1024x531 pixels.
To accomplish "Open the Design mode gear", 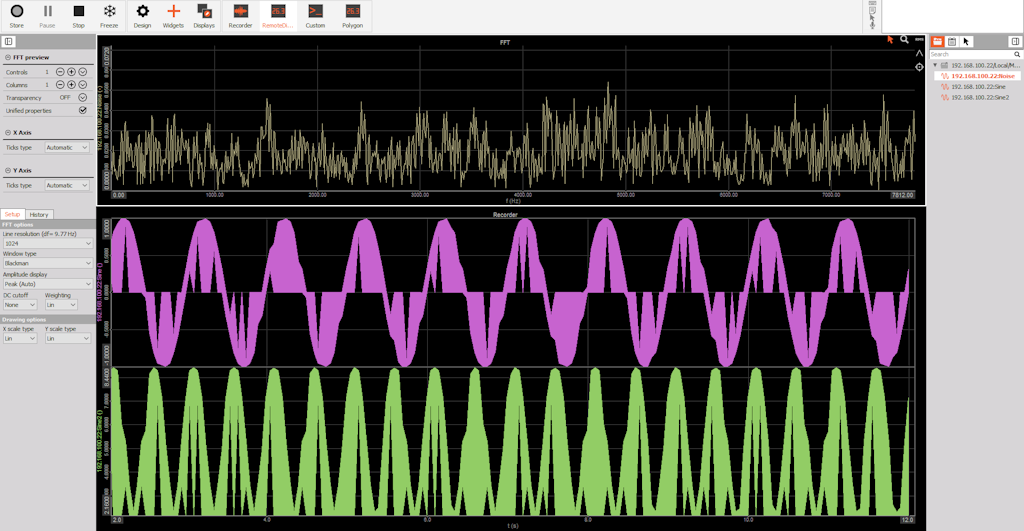I will [142, 16].
